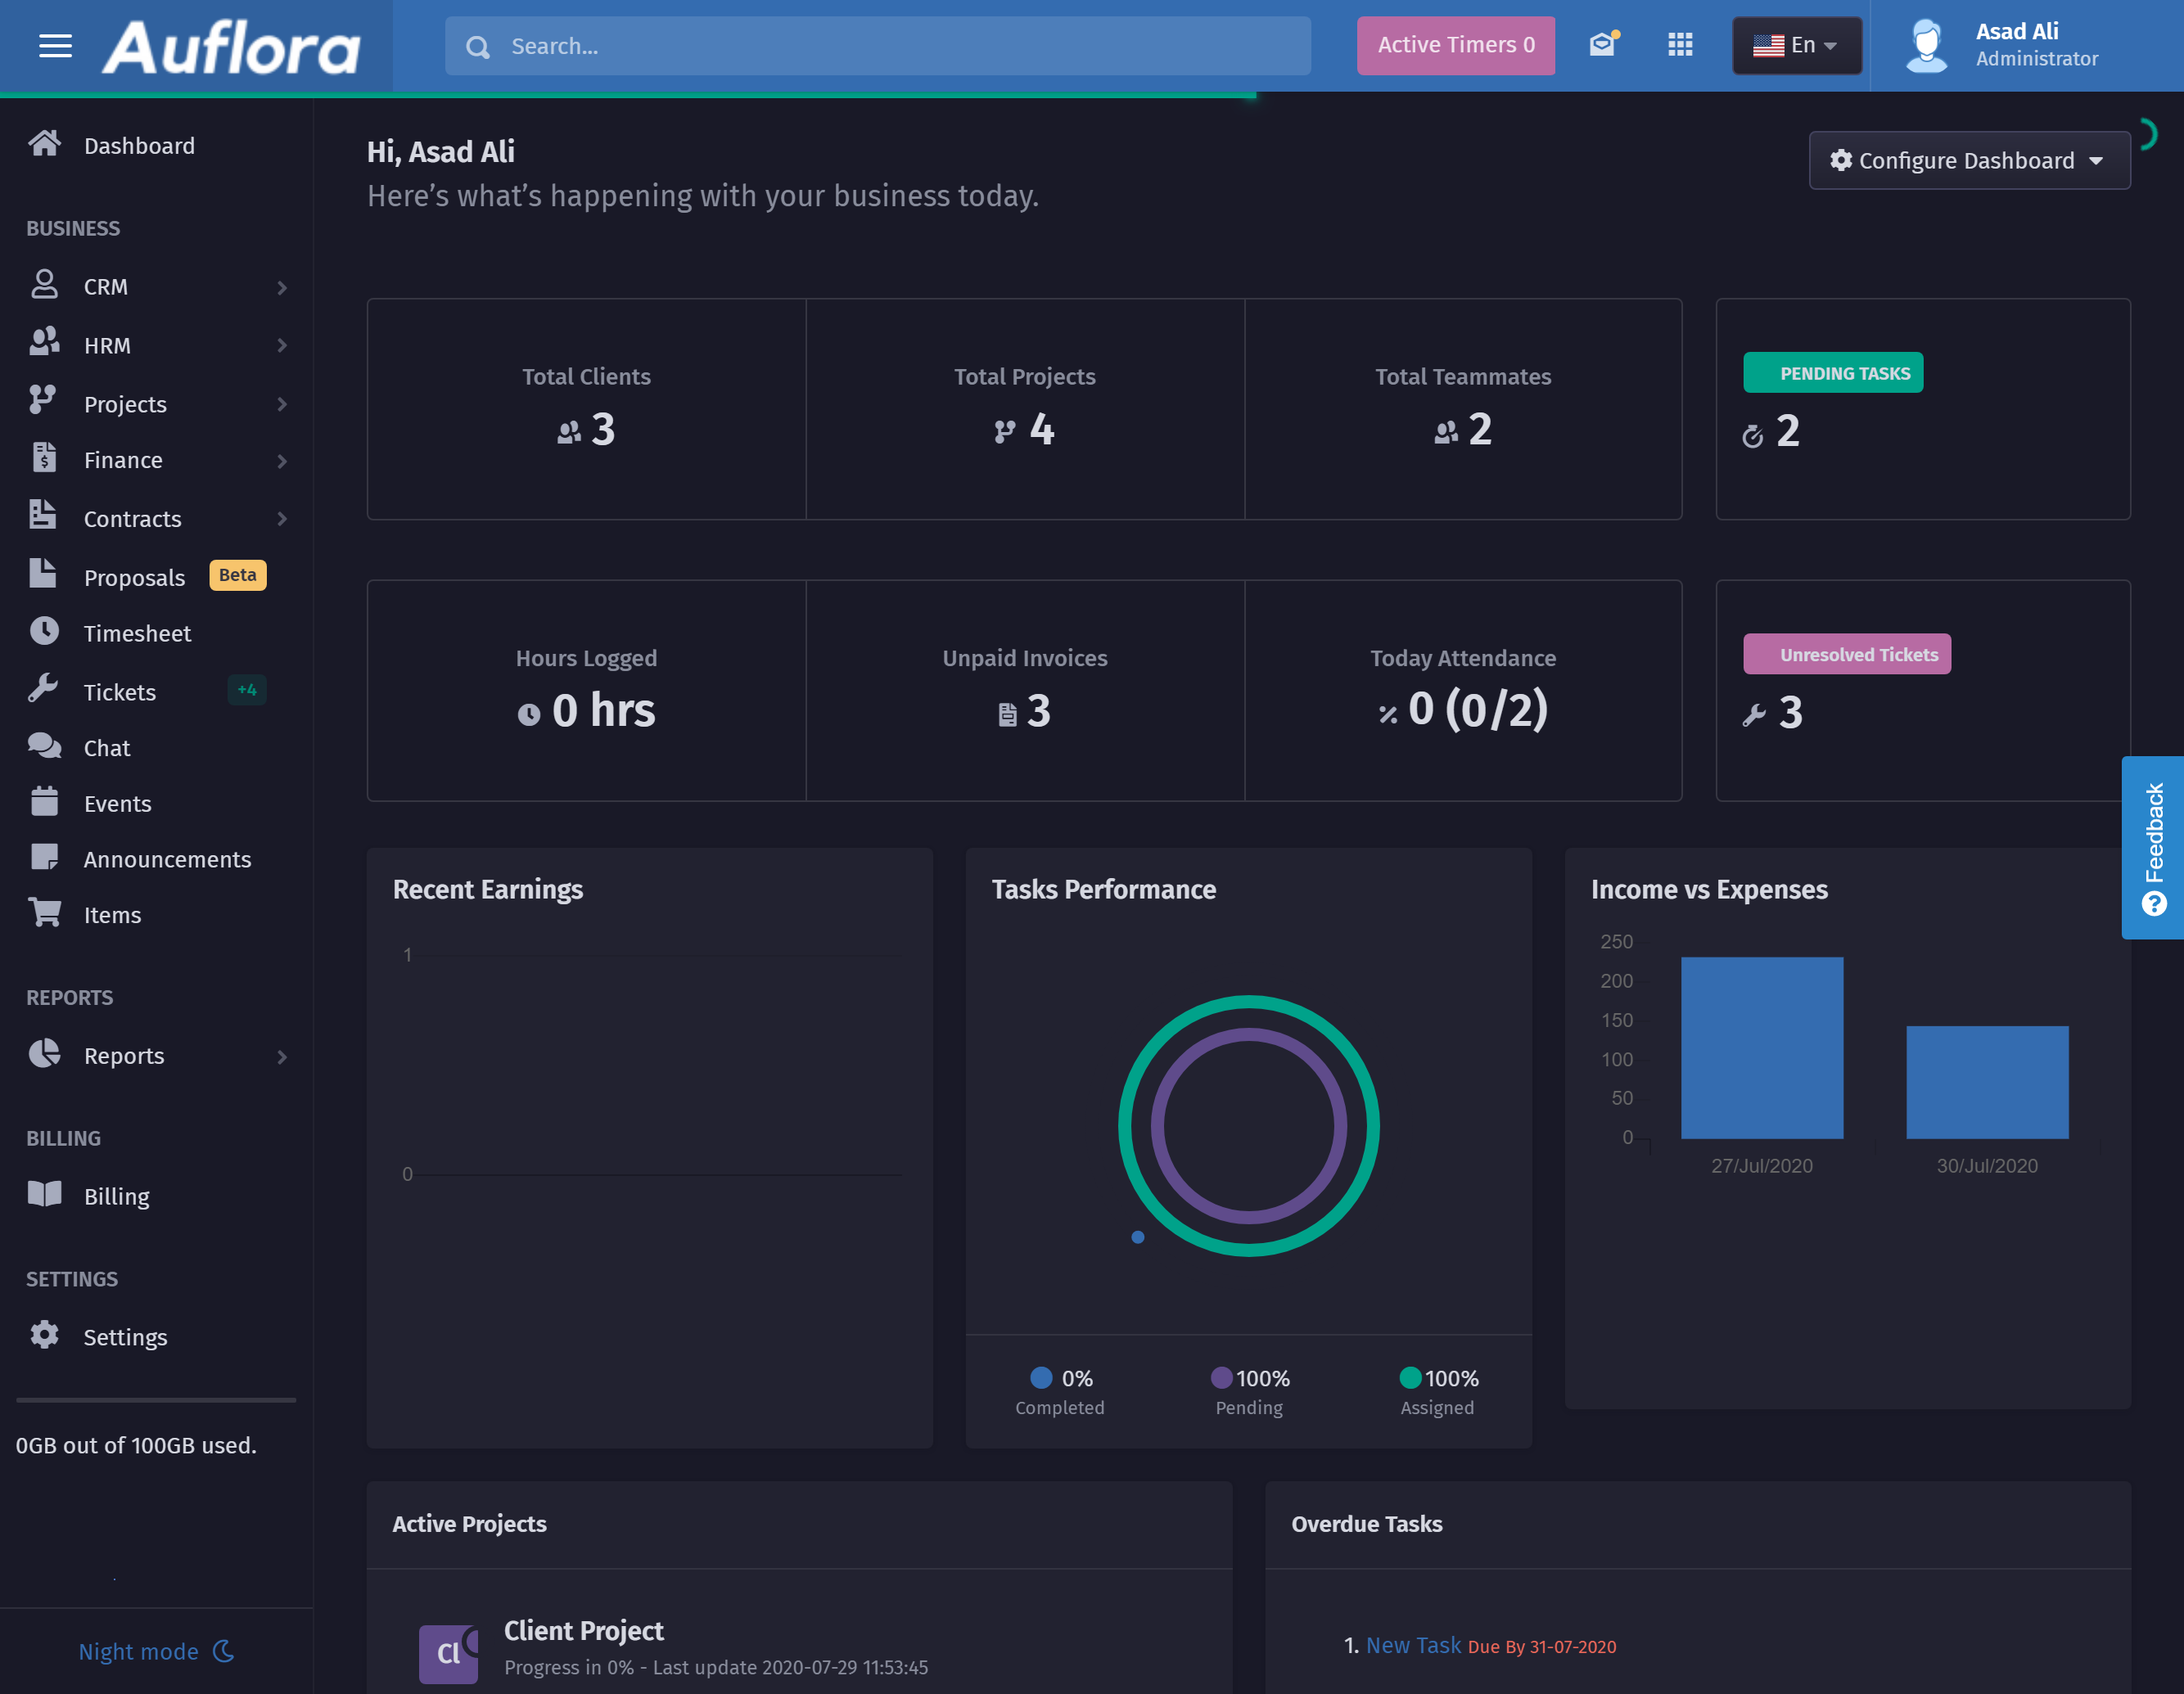Click the Timesheet clock icon

point(44,631)
